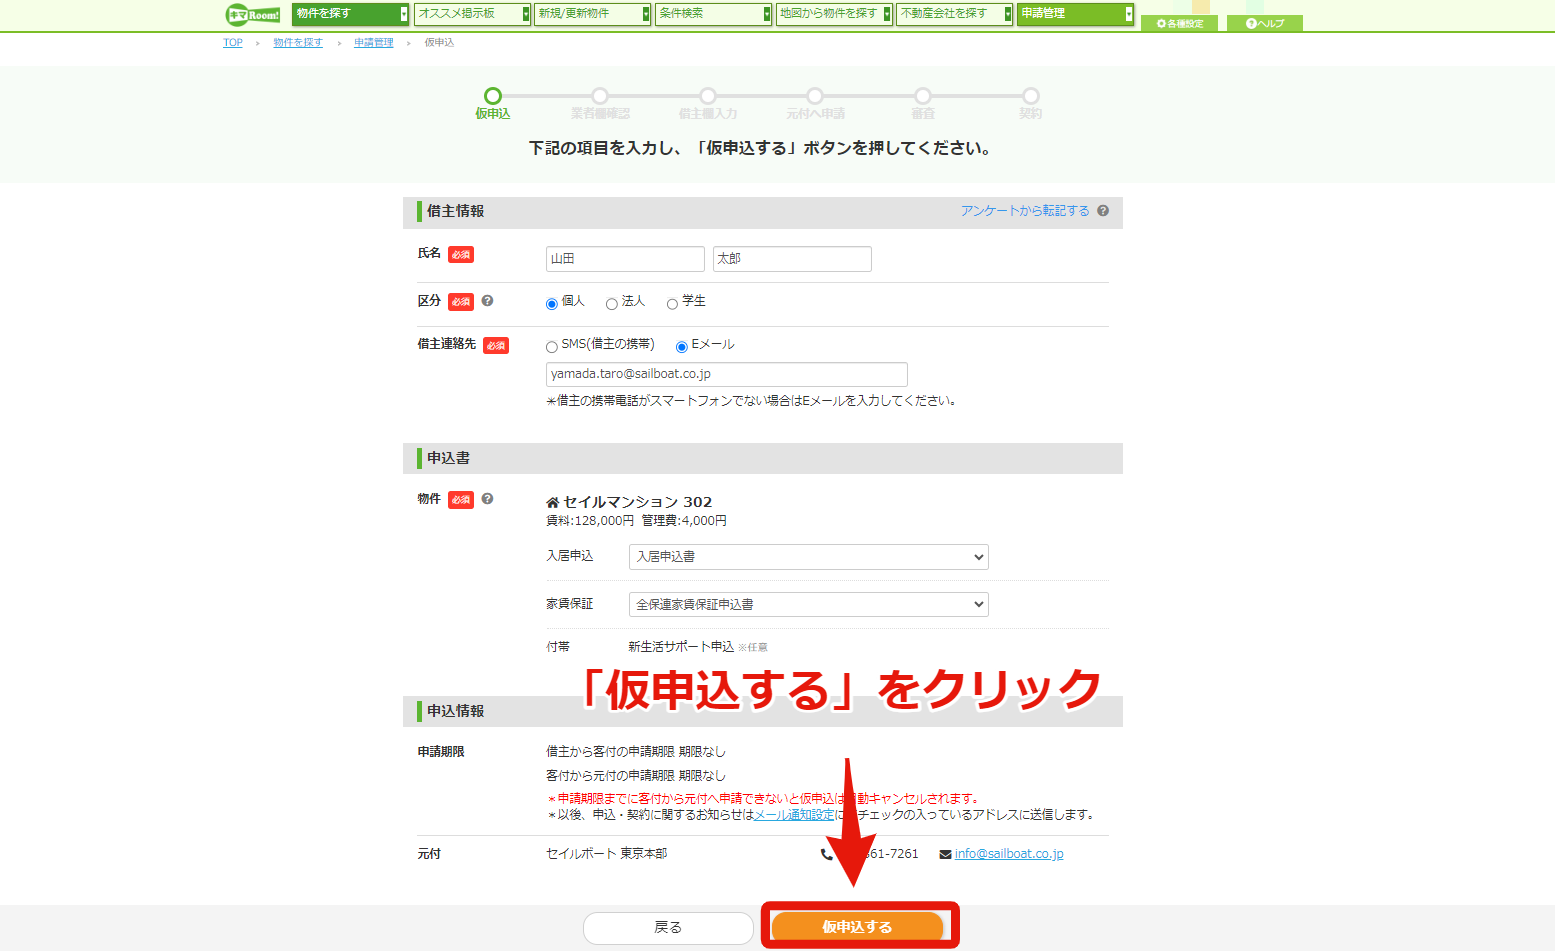Expand the 地図から物件を探す menu
1555x951 pixels.
834,14
